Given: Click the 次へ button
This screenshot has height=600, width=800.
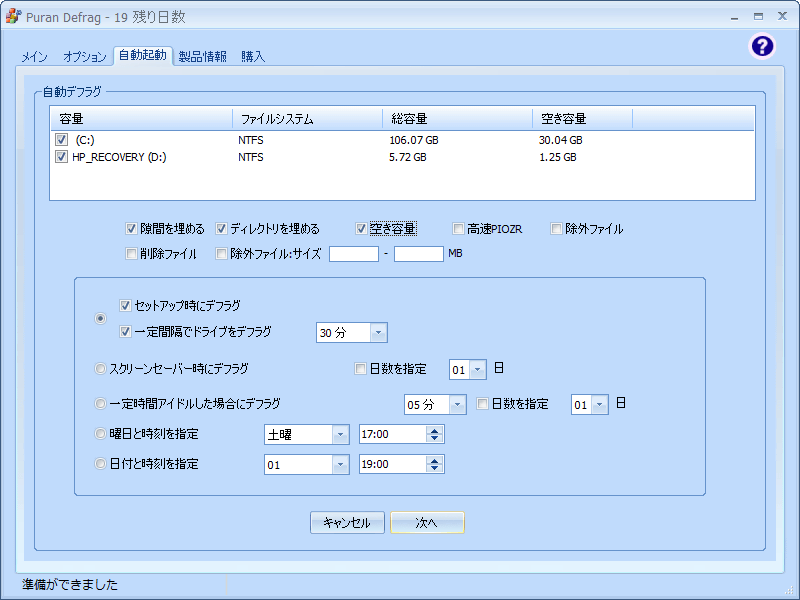Looking at the screenshot, I should tap(427, 522).
